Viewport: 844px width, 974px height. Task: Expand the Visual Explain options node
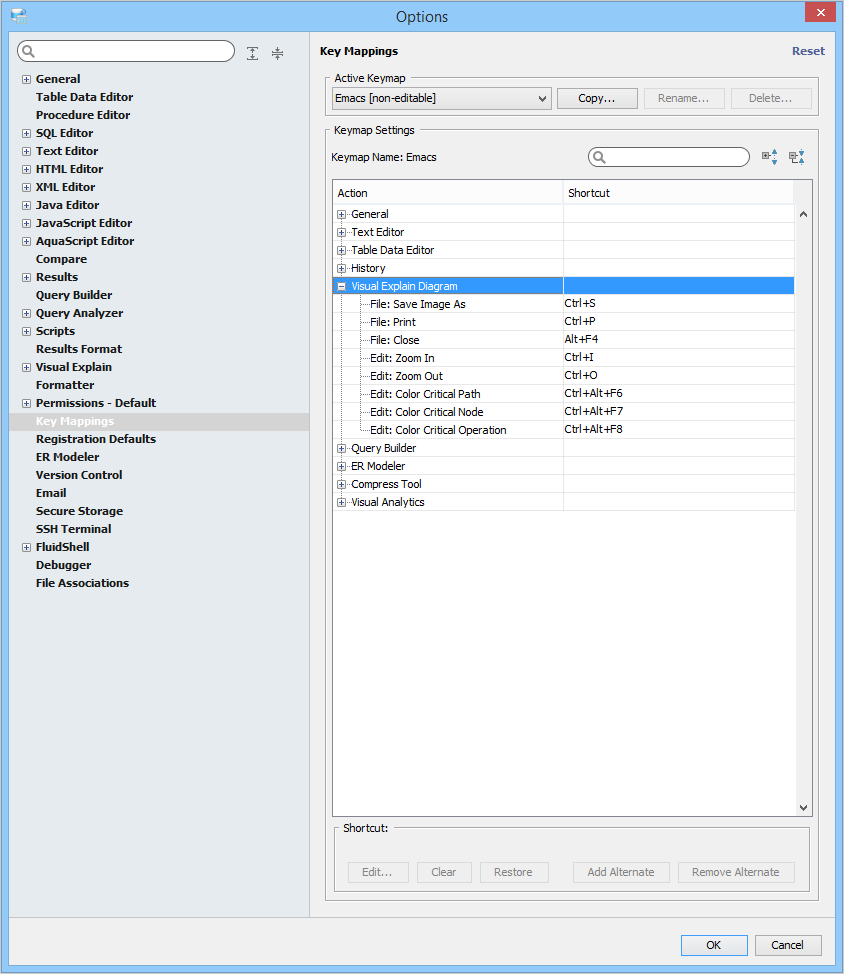tap(26, 368)
